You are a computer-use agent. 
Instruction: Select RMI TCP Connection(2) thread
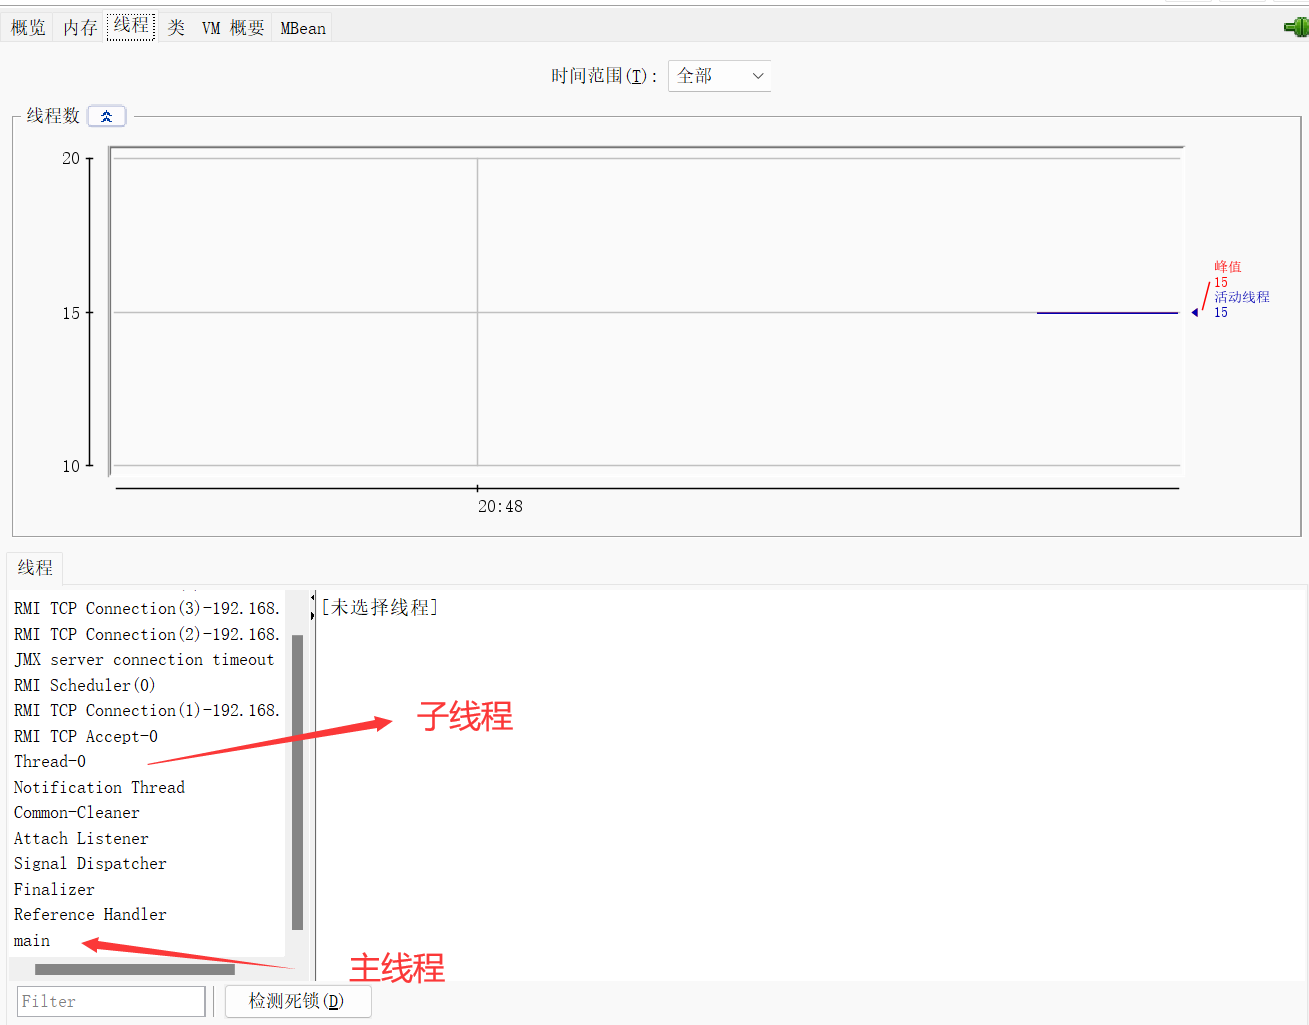pyautogui.click(x=147, y=634)
